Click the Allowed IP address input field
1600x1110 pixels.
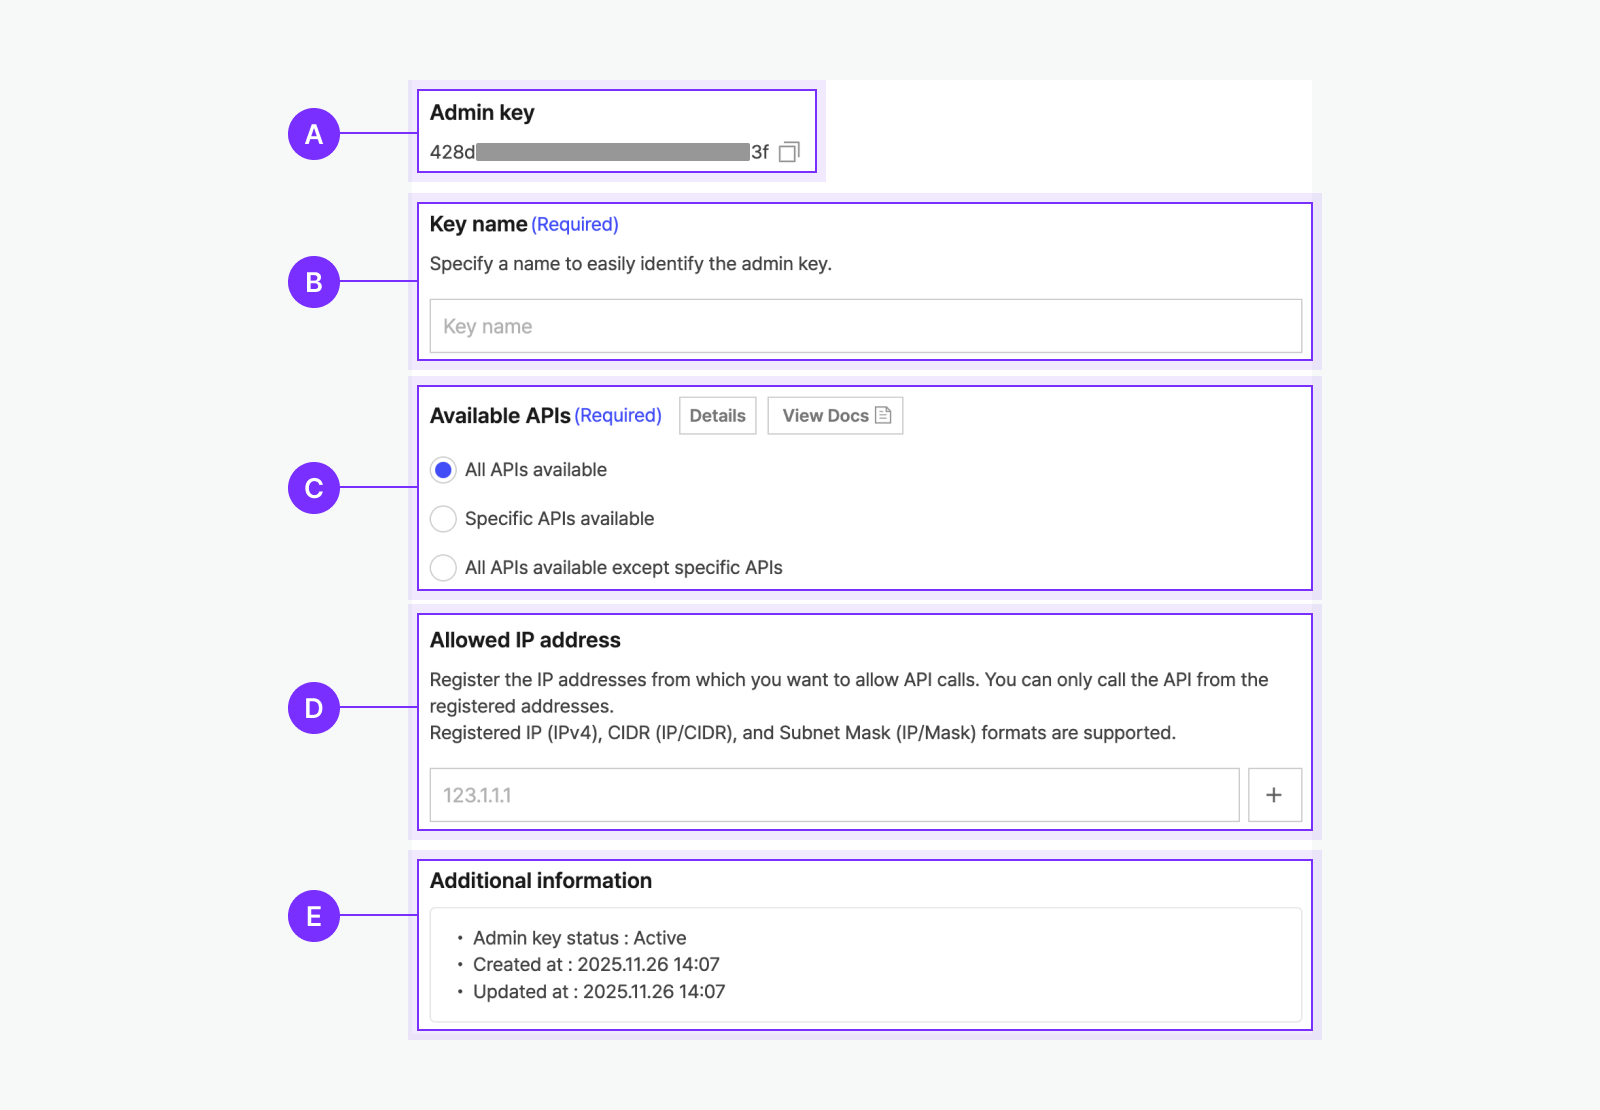pyautogui.click(x=834, y=795)
